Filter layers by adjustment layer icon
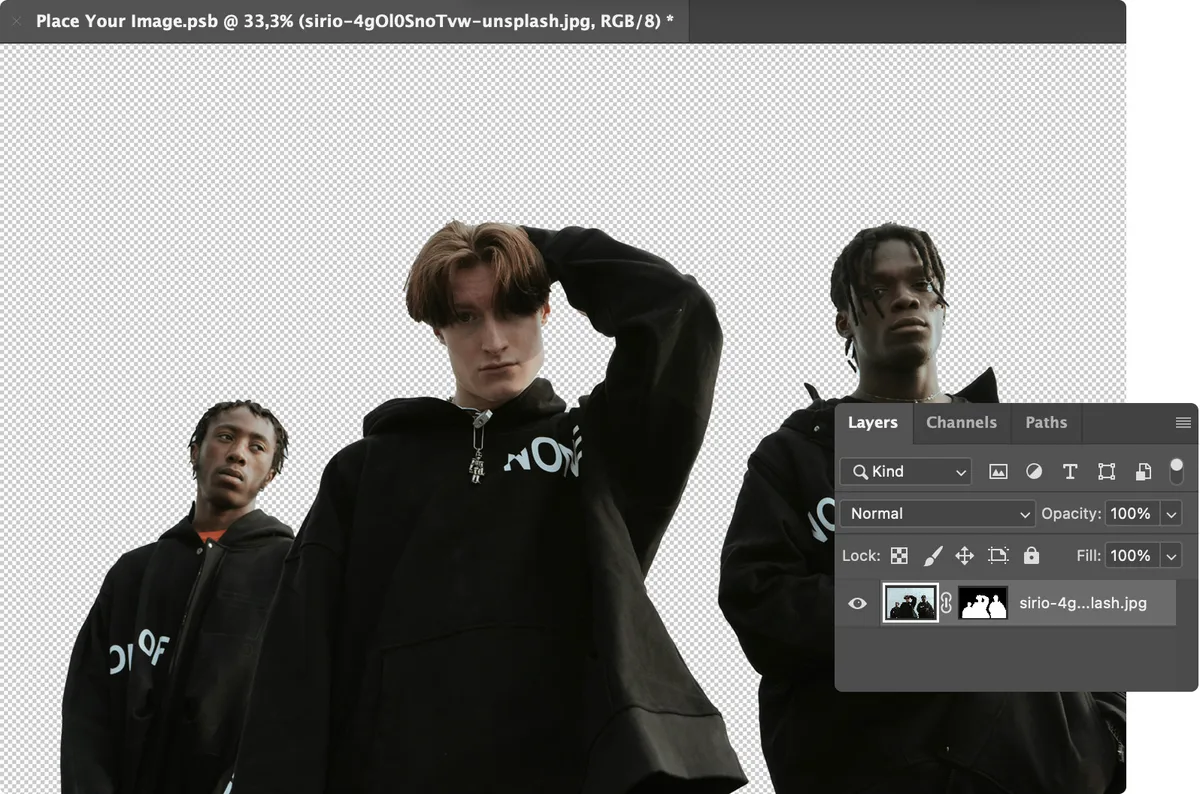Screen dimensions: 1200x794 (x=1034, y=472)
